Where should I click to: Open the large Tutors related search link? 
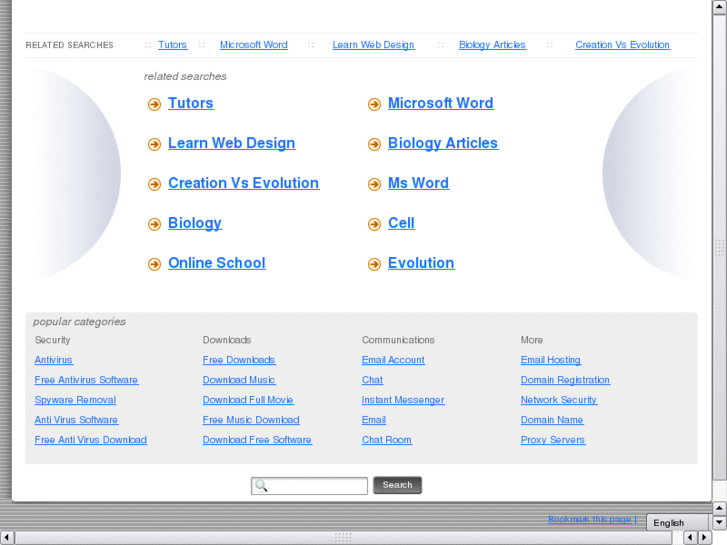(191, 103)
